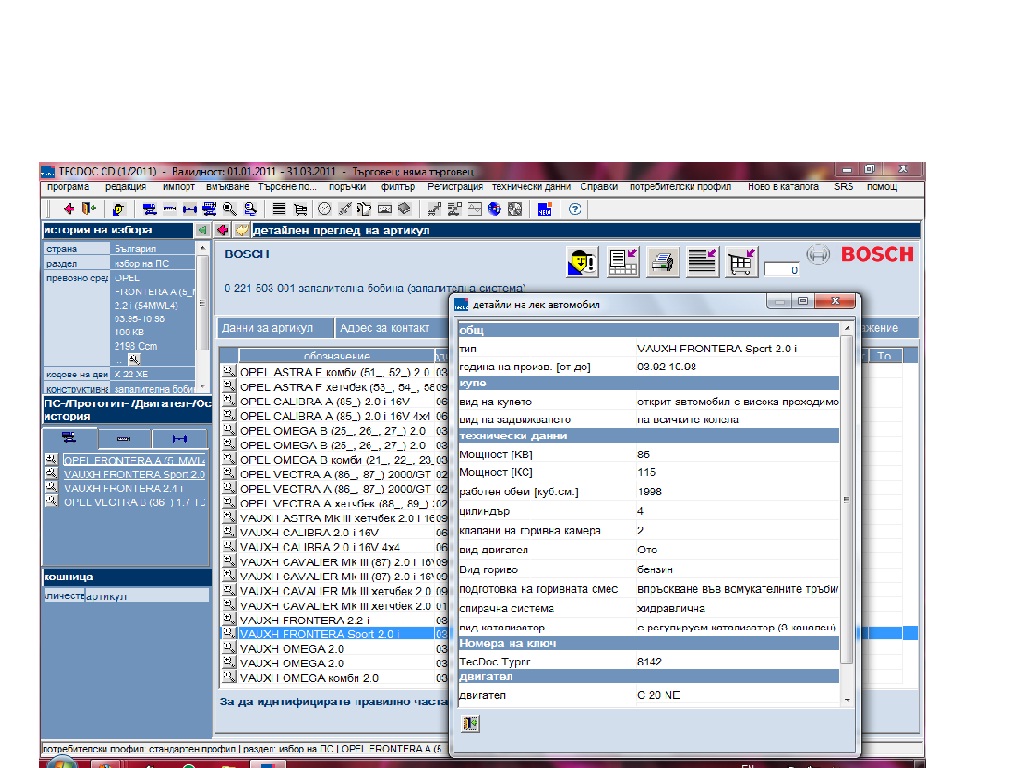
Task: Switch to Данни за артикул tab
Action: (274, 328)
